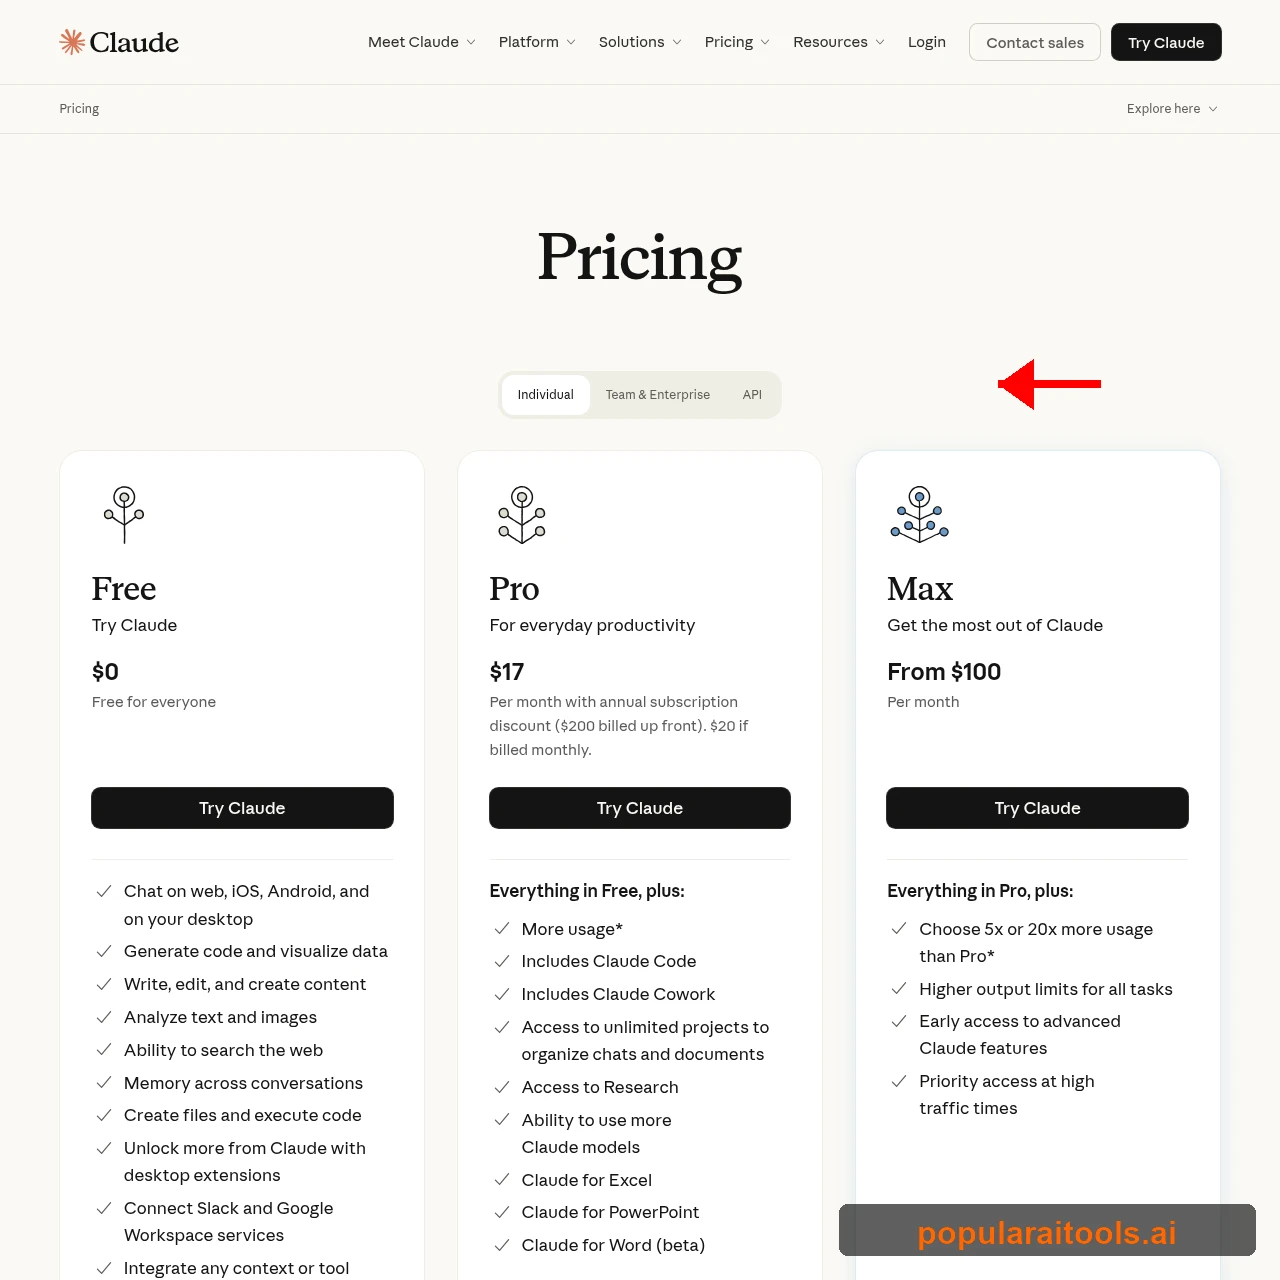Image resolution: width=1280 pixels, height=1280 pixels.
Task: Click the blue plant icon on the Max card
Action: pyautogui.click(x=918, y=514)
